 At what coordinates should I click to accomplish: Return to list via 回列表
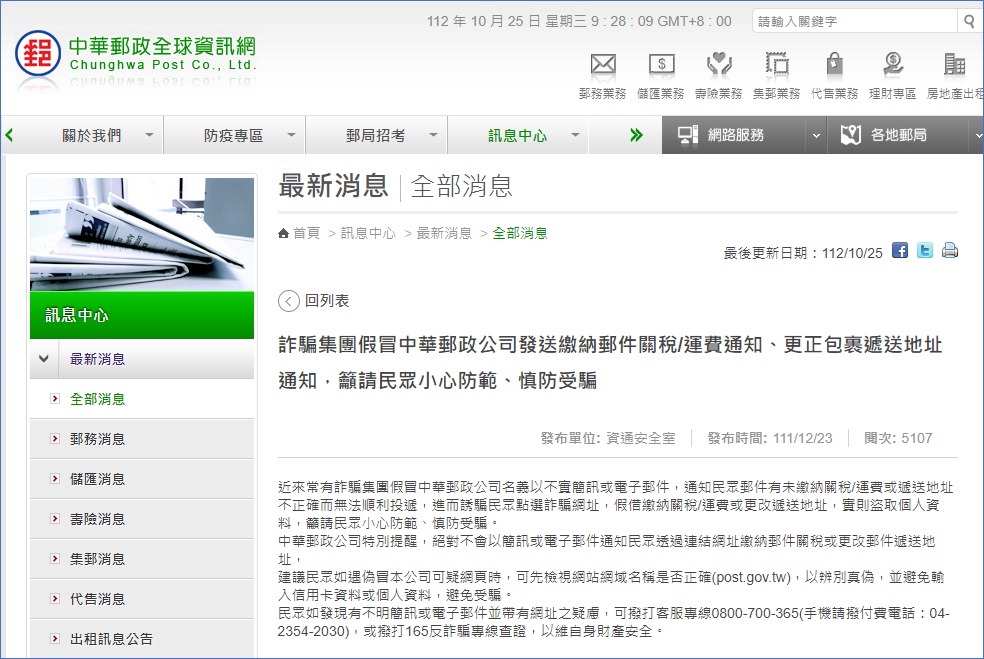coord(326,301)
